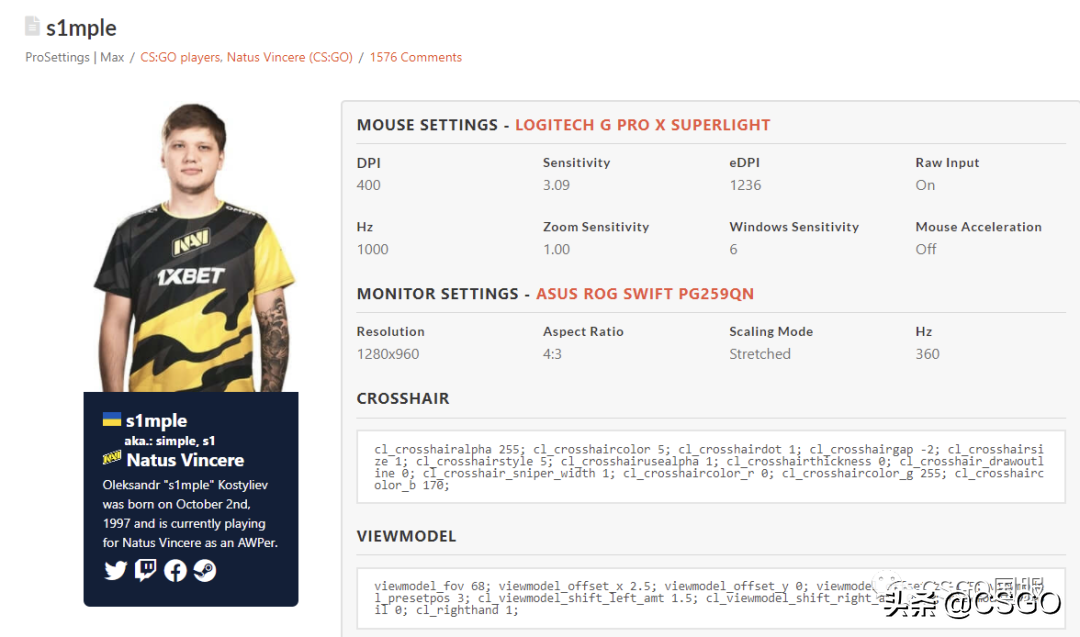Click the VIEWMODEL section heading
The width and height of the screenshot is (1080, 637).
(x=406, y=536)
